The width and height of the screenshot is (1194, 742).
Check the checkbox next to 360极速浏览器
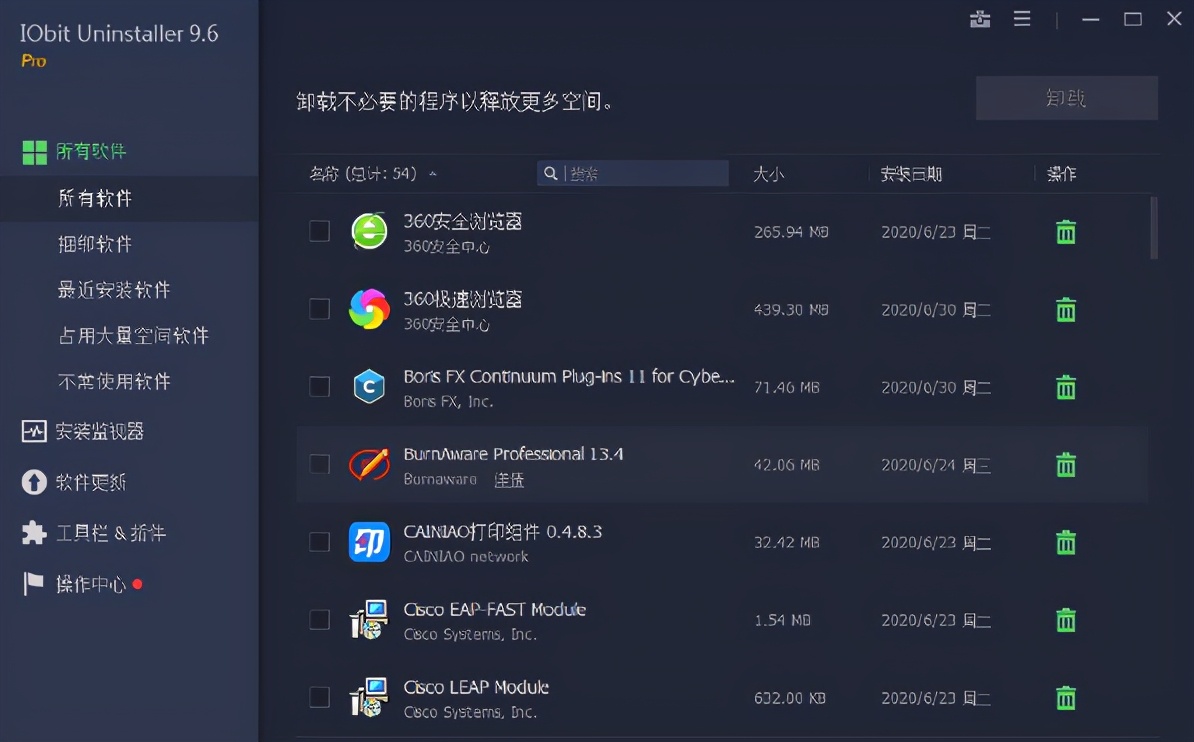coord(319,309)
